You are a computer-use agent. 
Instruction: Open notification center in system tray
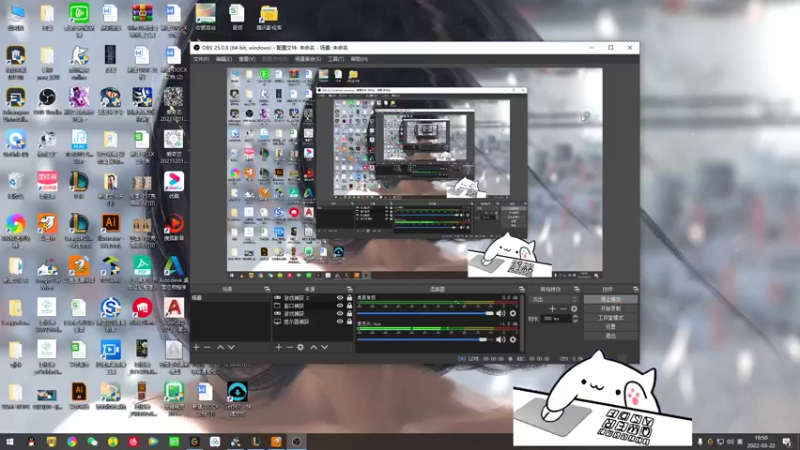click(x=787, y=442)
